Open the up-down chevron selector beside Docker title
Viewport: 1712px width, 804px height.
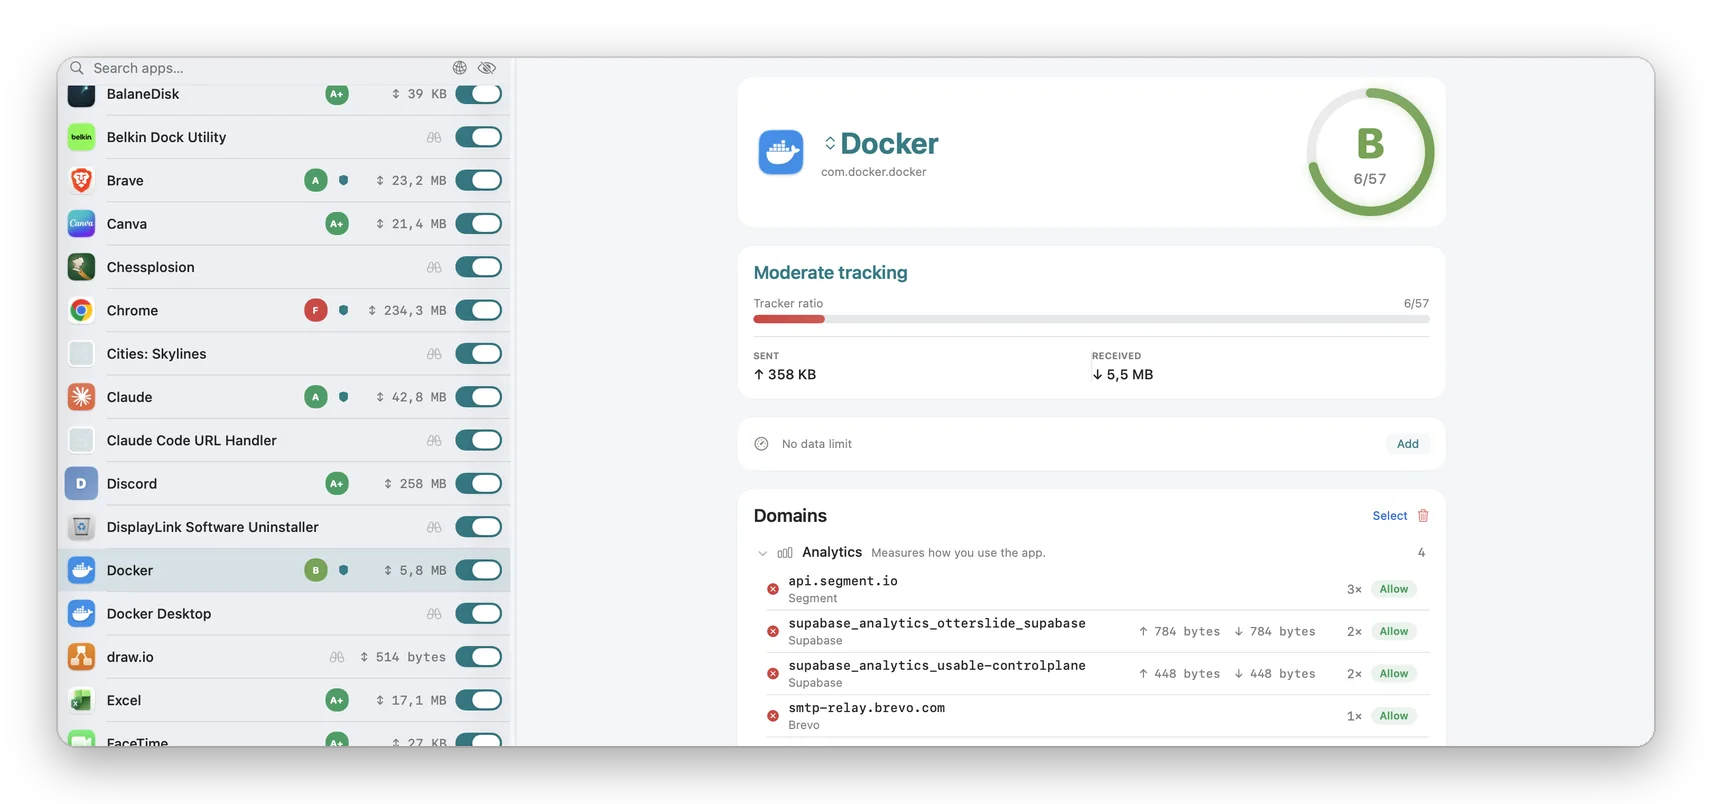(x=830, y=143)
